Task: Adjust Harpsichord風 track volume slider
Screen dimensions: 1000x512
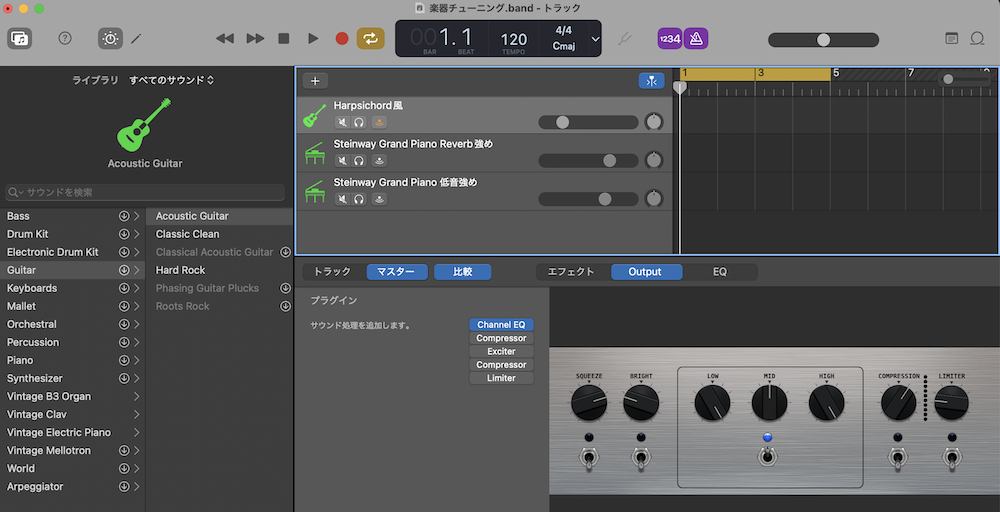Action: click(563, 122)
